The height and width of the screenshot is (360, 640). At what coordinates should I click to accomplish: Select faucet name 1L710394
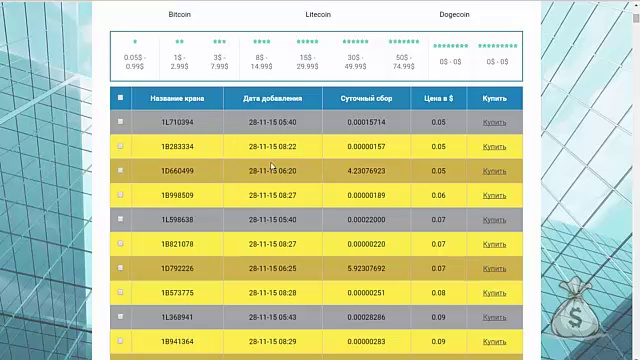point(177,122)
